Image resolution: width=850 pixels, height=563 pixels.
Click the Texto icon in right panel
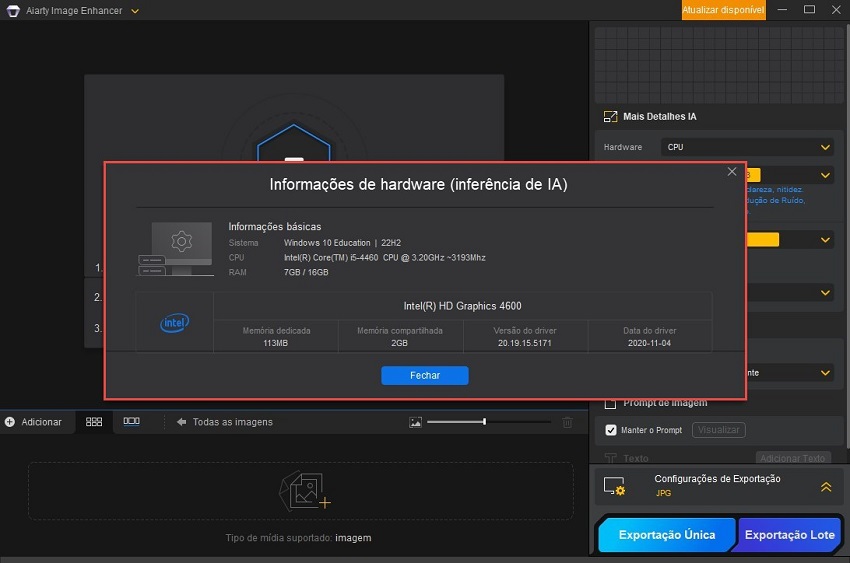coord(610,458)
